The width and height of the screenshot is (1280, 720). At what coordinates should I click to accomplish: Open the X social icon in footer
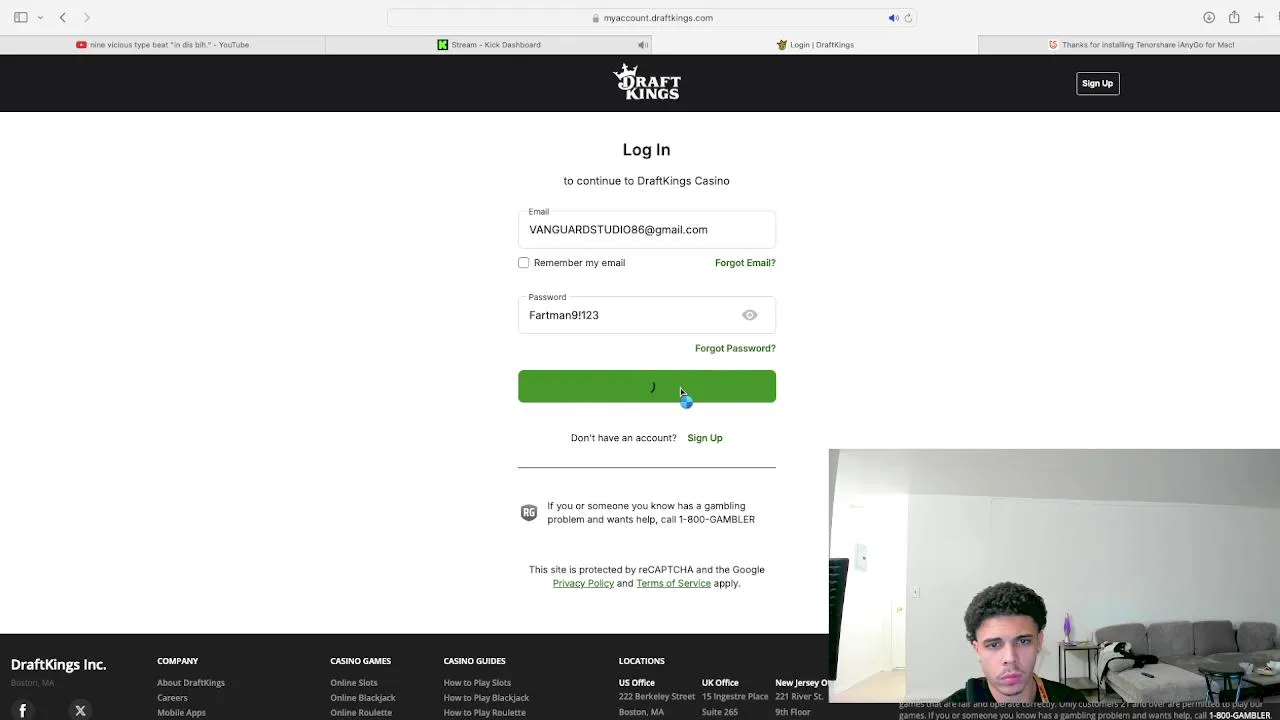[80, 710]
